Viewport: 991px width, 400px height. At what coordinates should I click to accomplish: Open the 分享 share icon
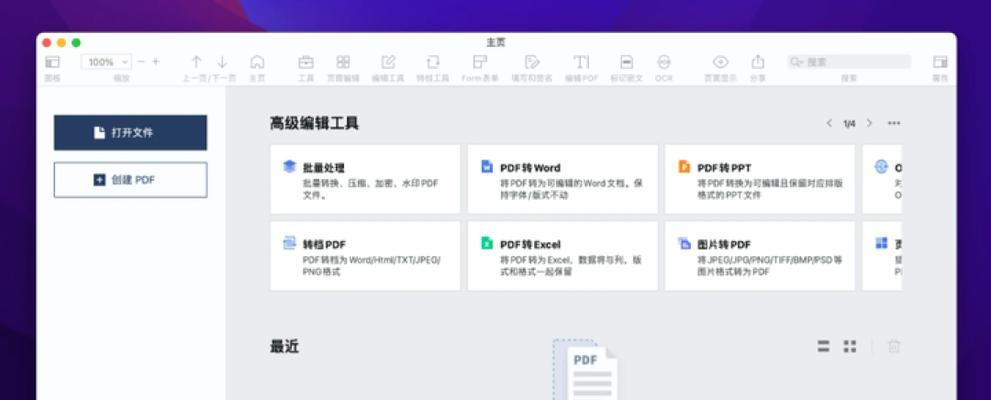pyautogui.click(x=757, y=62)
